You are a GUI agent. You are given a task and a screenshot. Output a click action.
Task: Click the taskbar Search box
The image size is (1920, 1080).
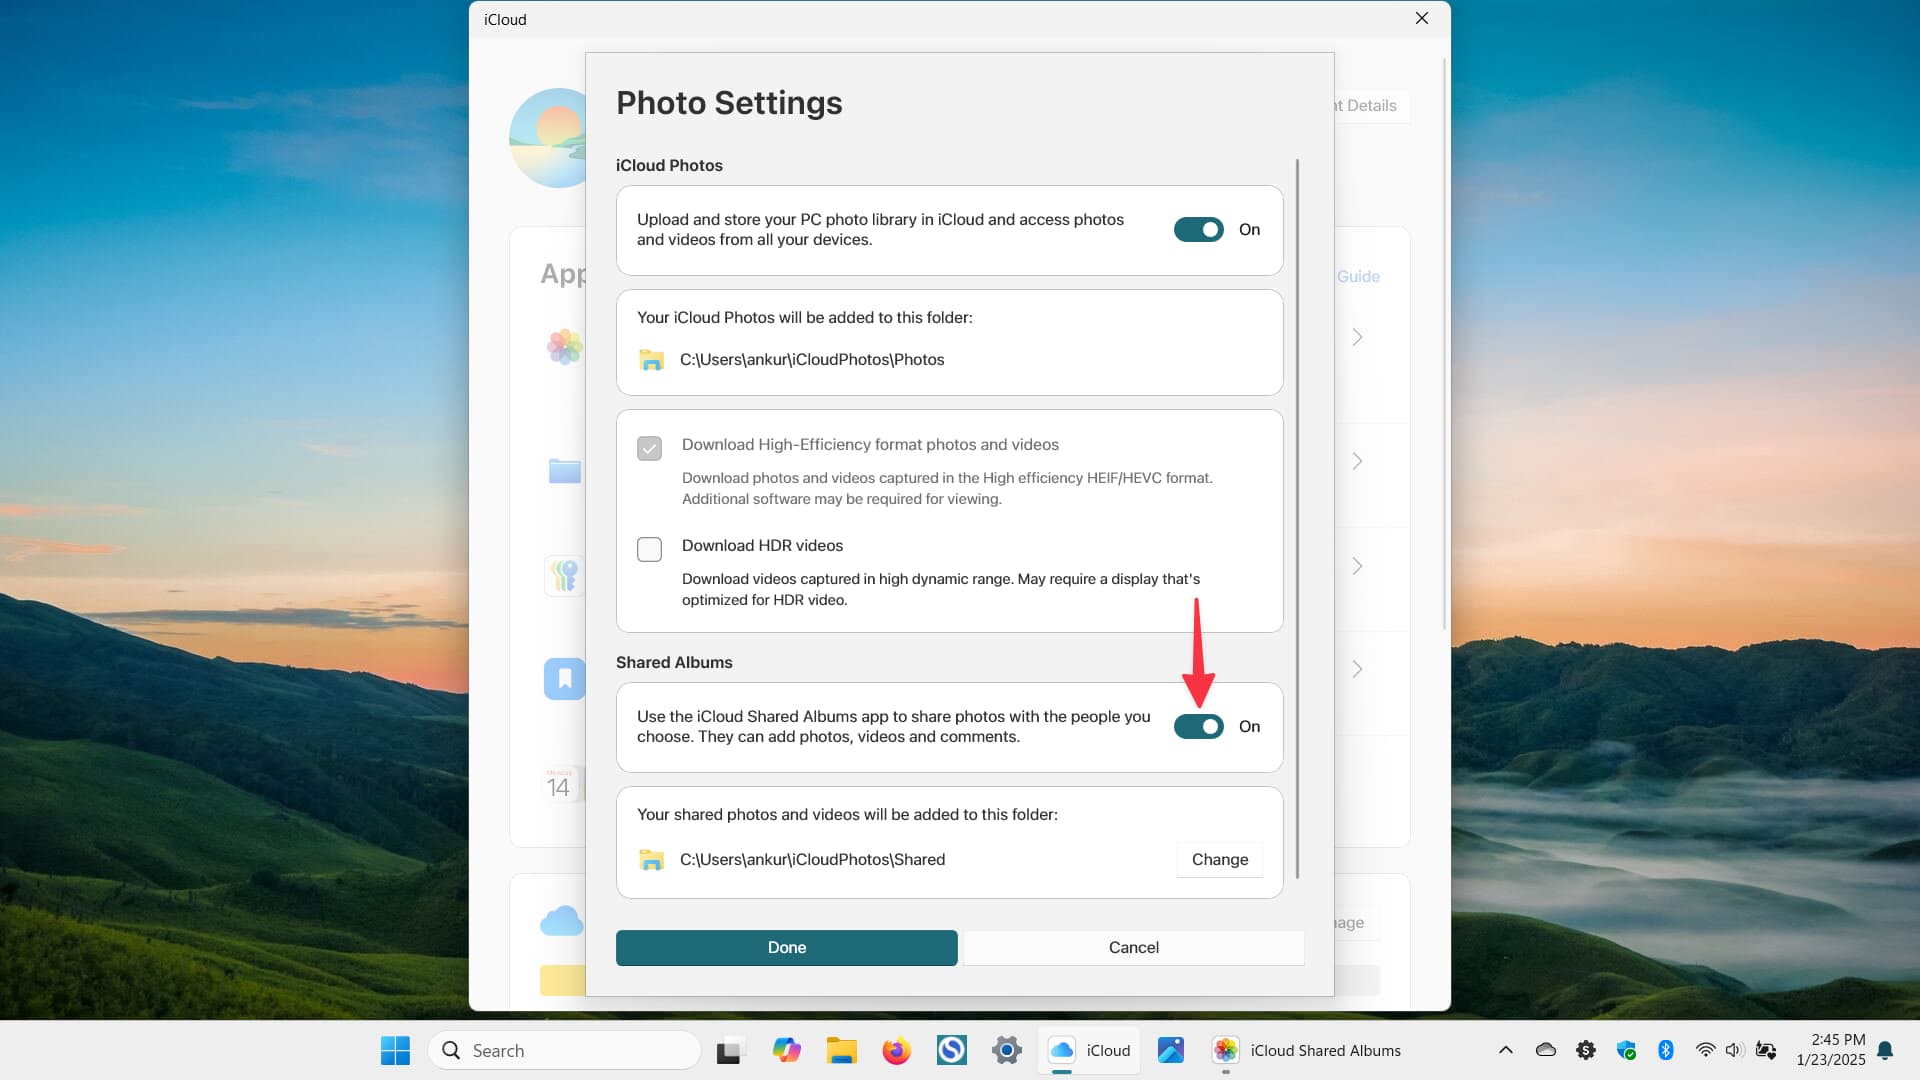coord(565,1050)
